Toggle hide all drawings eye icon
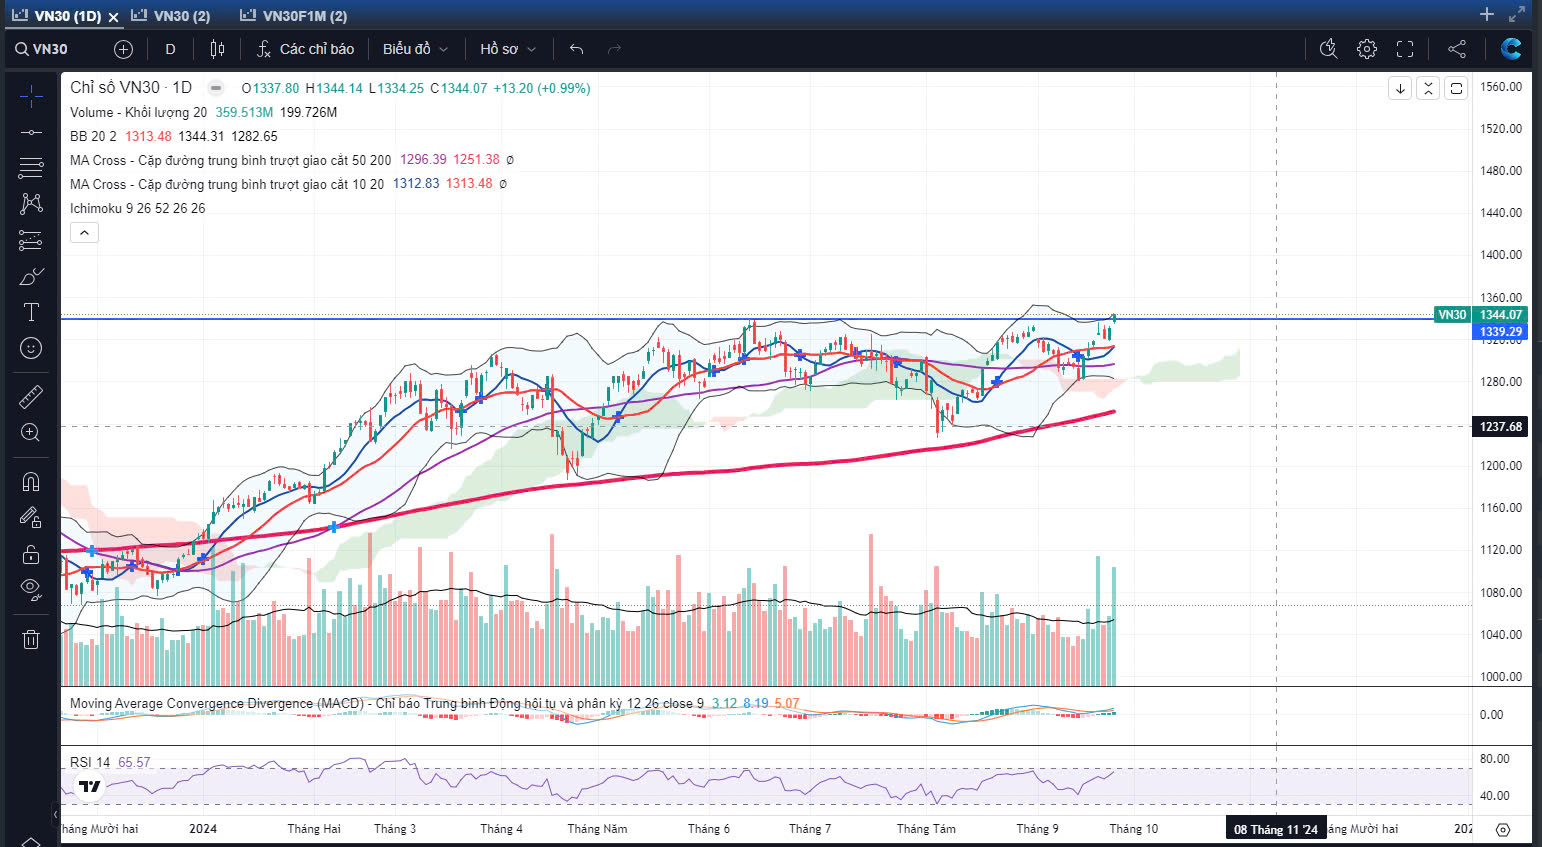 (x=31, y=589)
